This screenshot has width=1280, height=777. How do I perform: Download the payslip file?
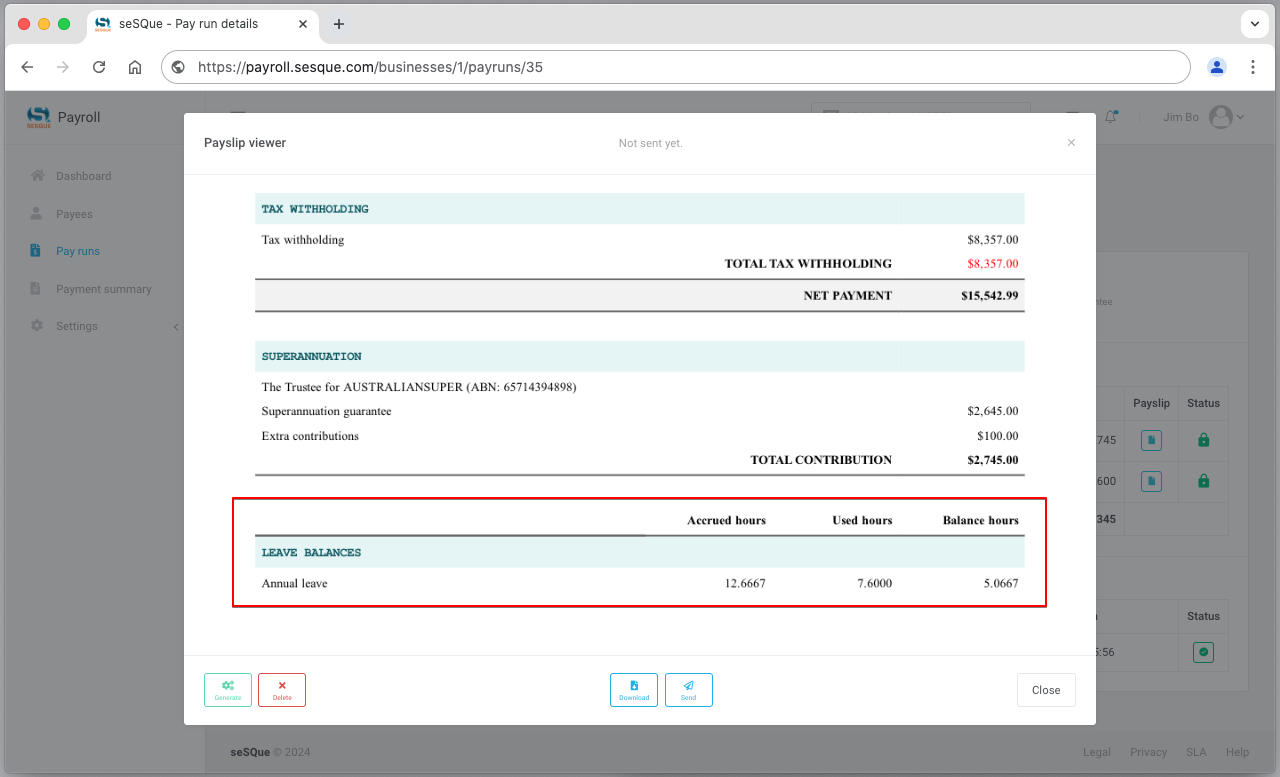634,690
